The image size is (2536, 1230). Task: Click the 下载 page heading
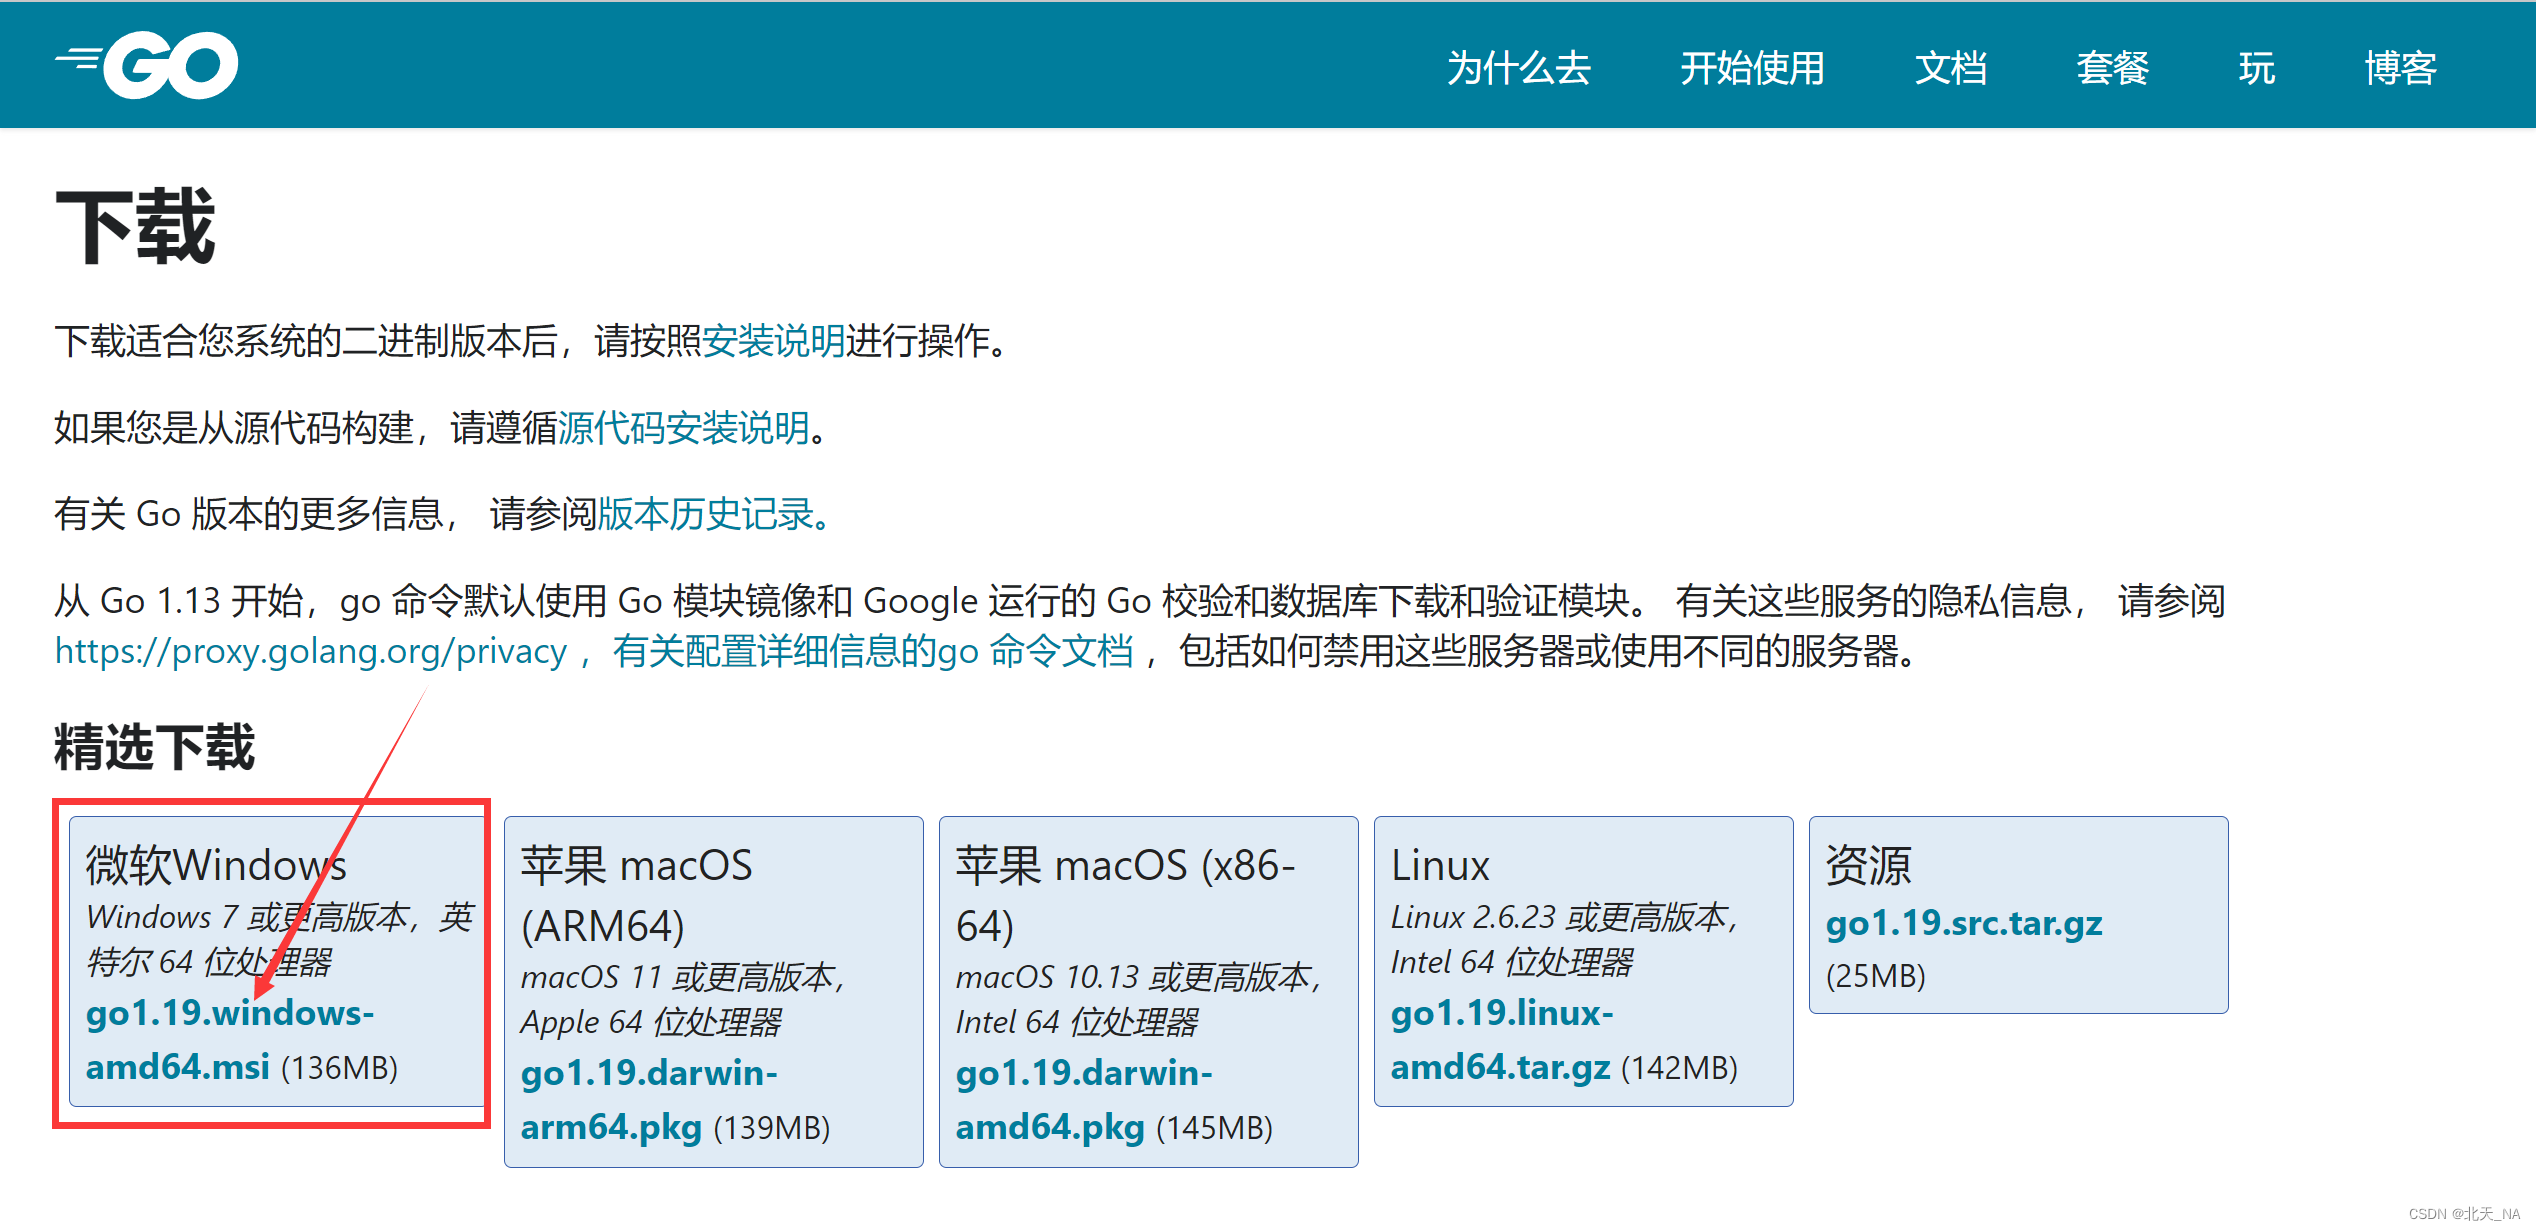pyautogui.click(x=135, y=227)
